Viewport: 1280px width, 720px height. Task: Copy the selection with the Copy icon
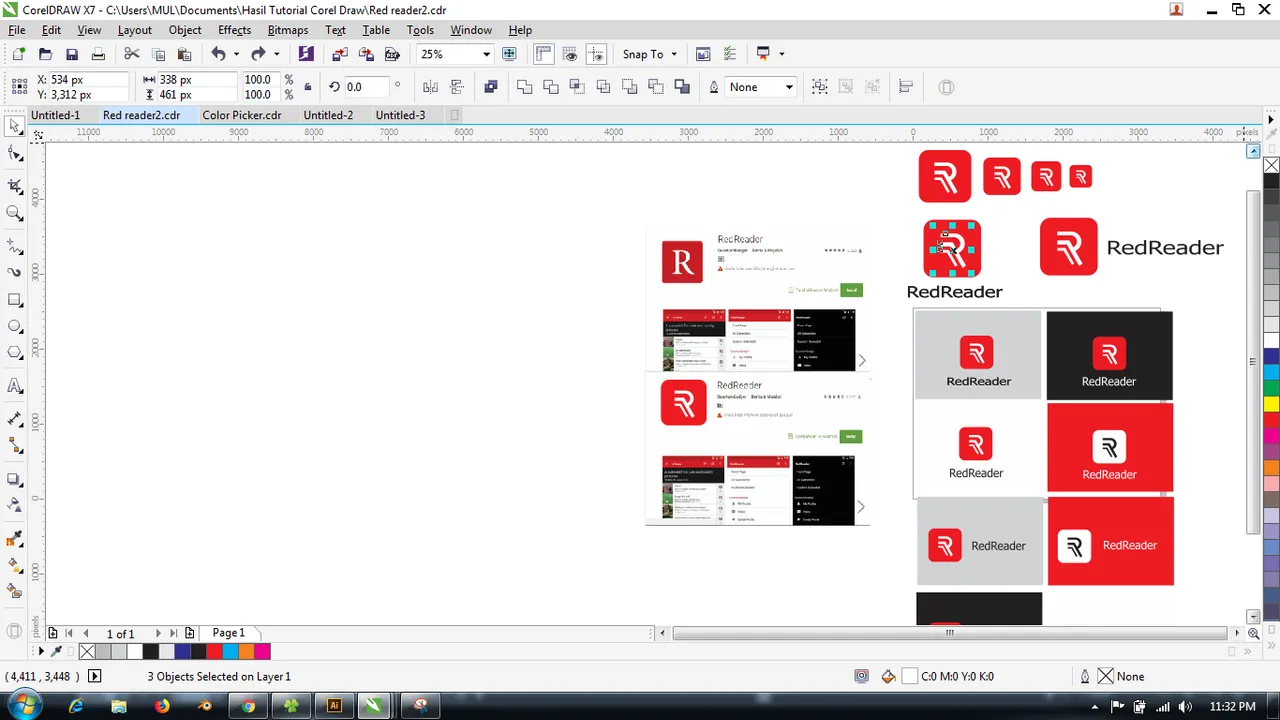[158, 54]
